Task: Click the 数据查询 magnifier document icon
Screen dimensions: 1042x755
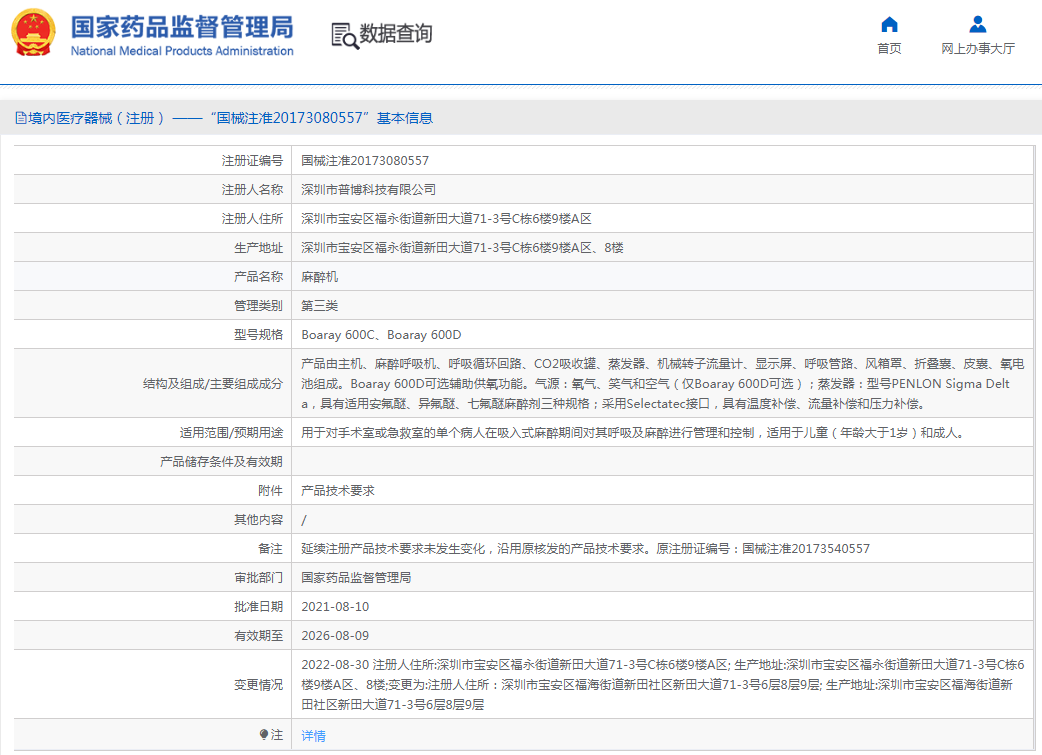Action: 344,35
